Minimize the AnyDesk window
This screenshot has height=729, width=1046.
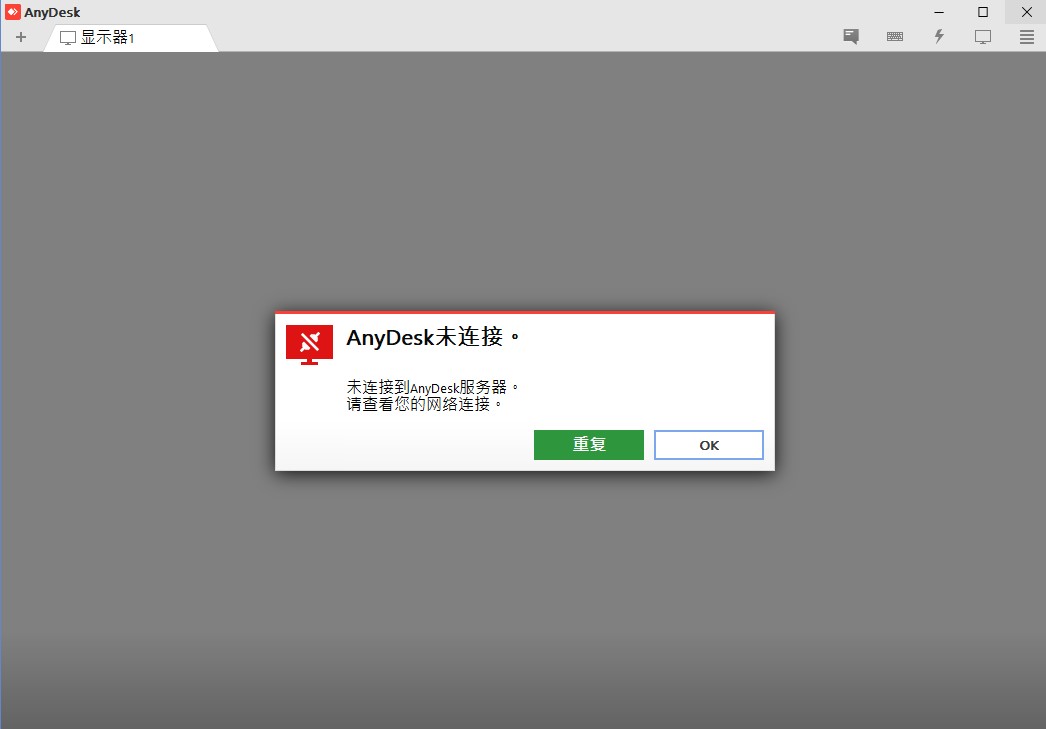pyautogui.click(x=939, y=12)
